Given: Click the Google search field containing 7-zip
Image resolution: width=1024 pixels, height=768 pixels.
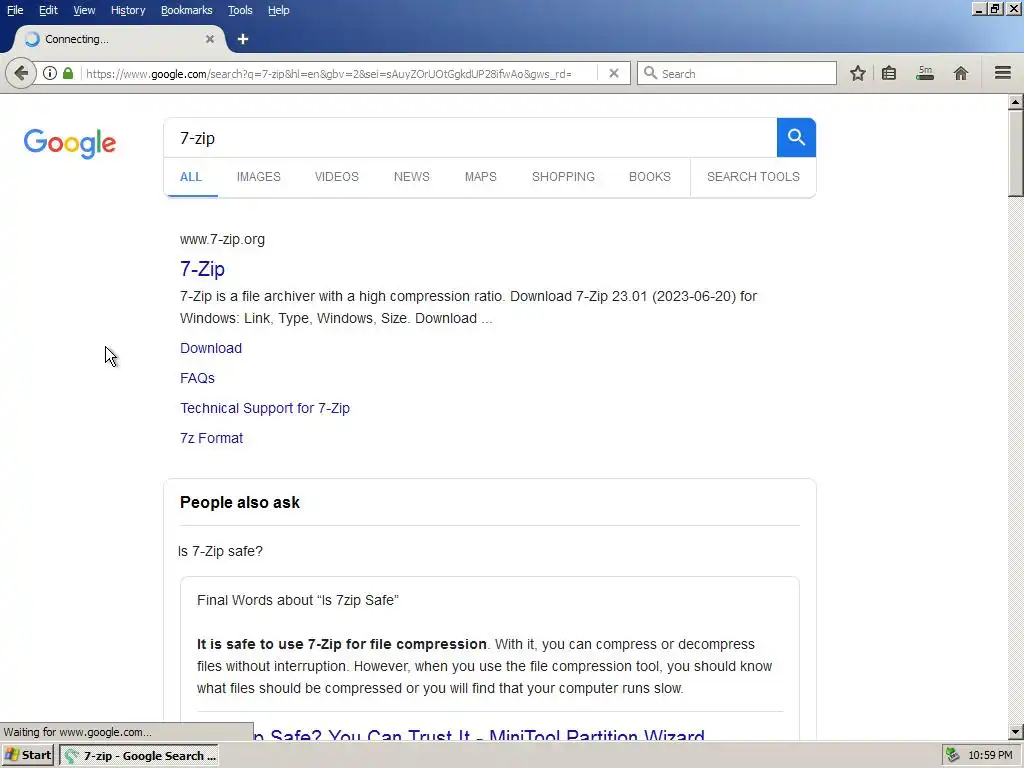Looking at the screenshot, I should click(470, 138).
